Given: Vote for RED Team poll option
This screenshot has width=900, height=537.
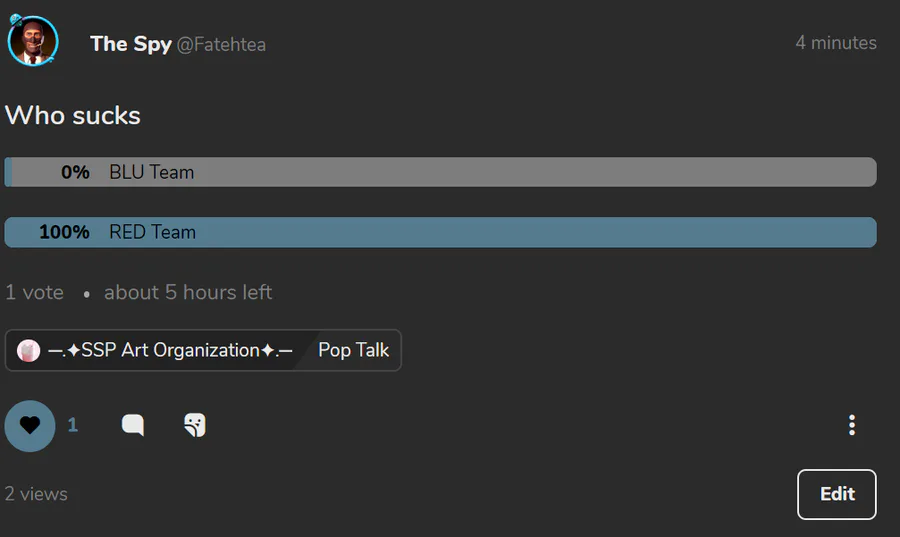Looking at the screenshot, I should (x=440, y=232).
